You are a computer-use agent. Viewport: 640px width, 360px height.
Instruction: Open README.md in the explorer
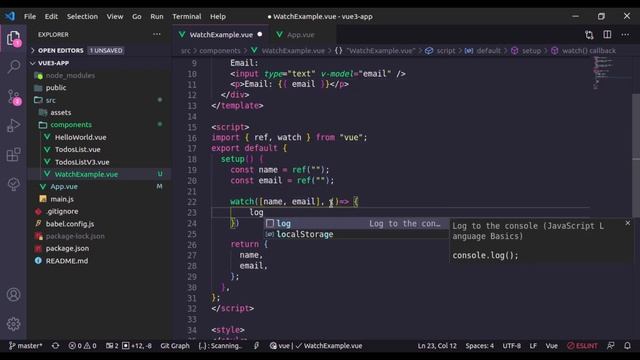point(100,261)
